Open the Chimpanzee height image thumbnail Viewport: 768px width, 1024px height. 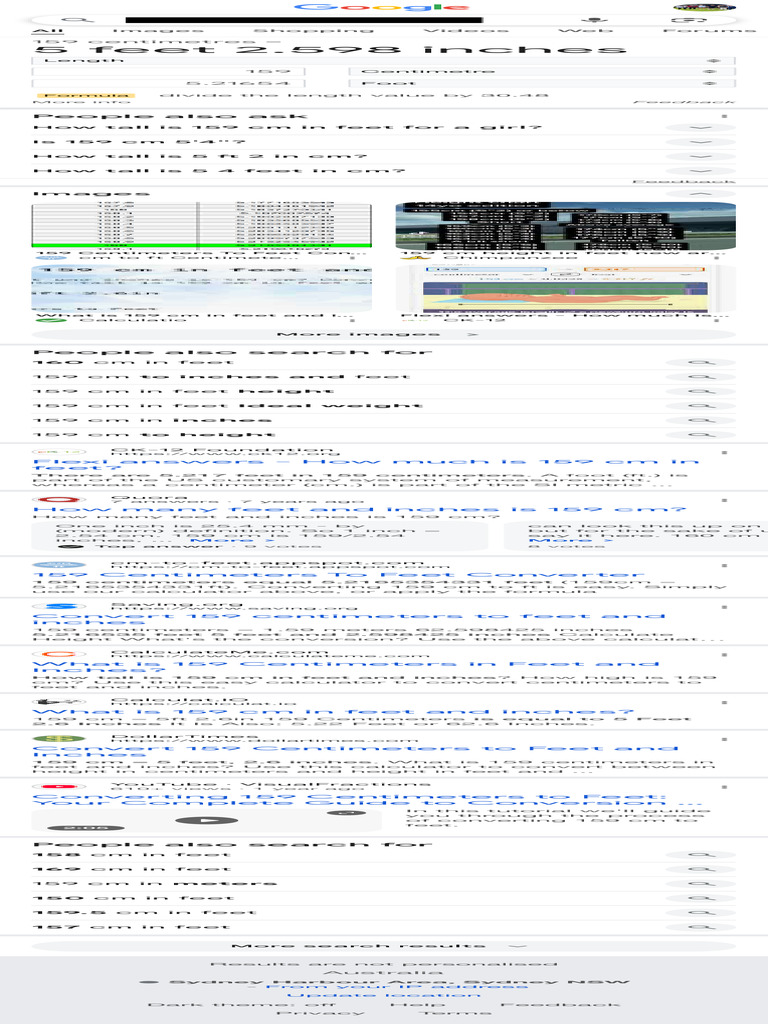coord(566,226)
